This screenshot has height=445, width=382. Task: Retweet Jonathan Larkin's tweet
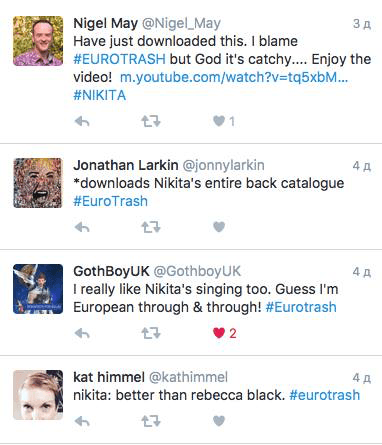[151, 227]
